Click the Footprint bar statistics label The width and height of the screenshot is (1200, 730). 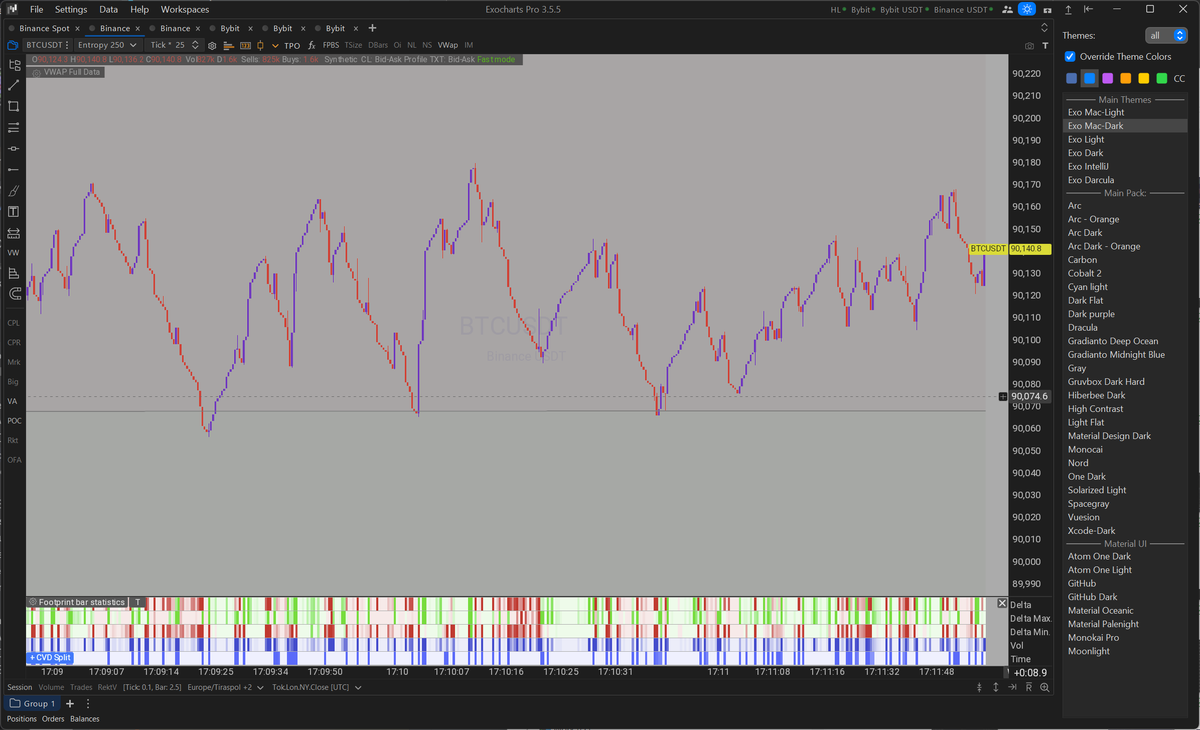(82, 602)
